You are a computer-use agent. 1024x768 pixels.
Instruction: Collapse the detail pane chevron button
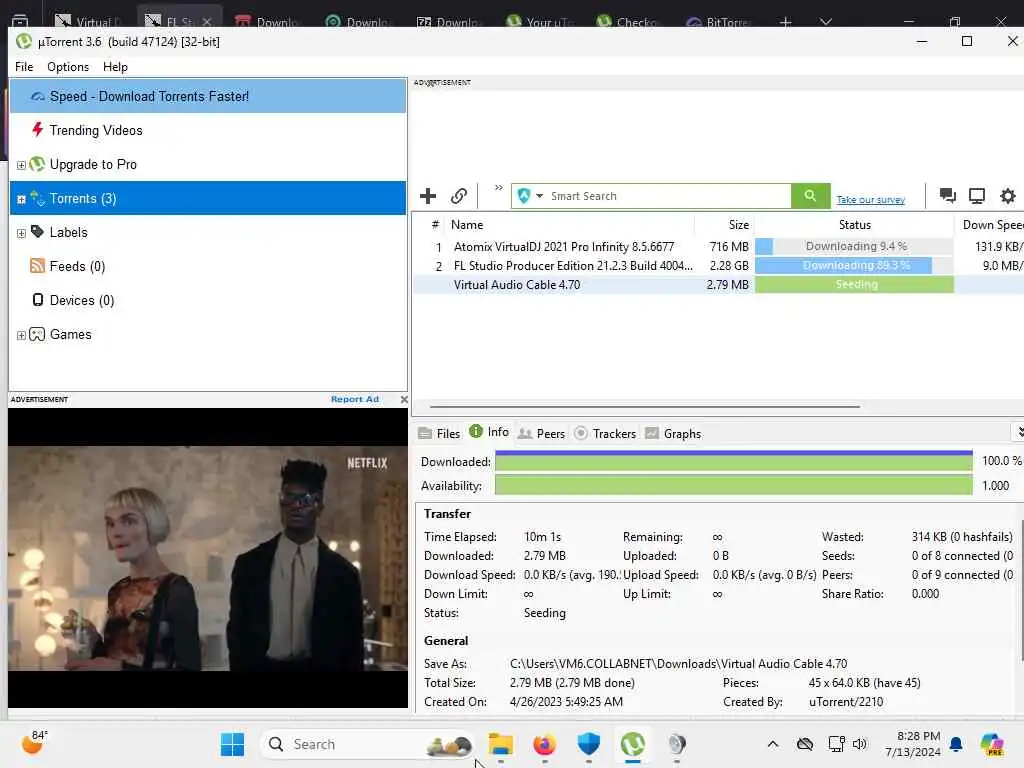tap(1019, 432)
